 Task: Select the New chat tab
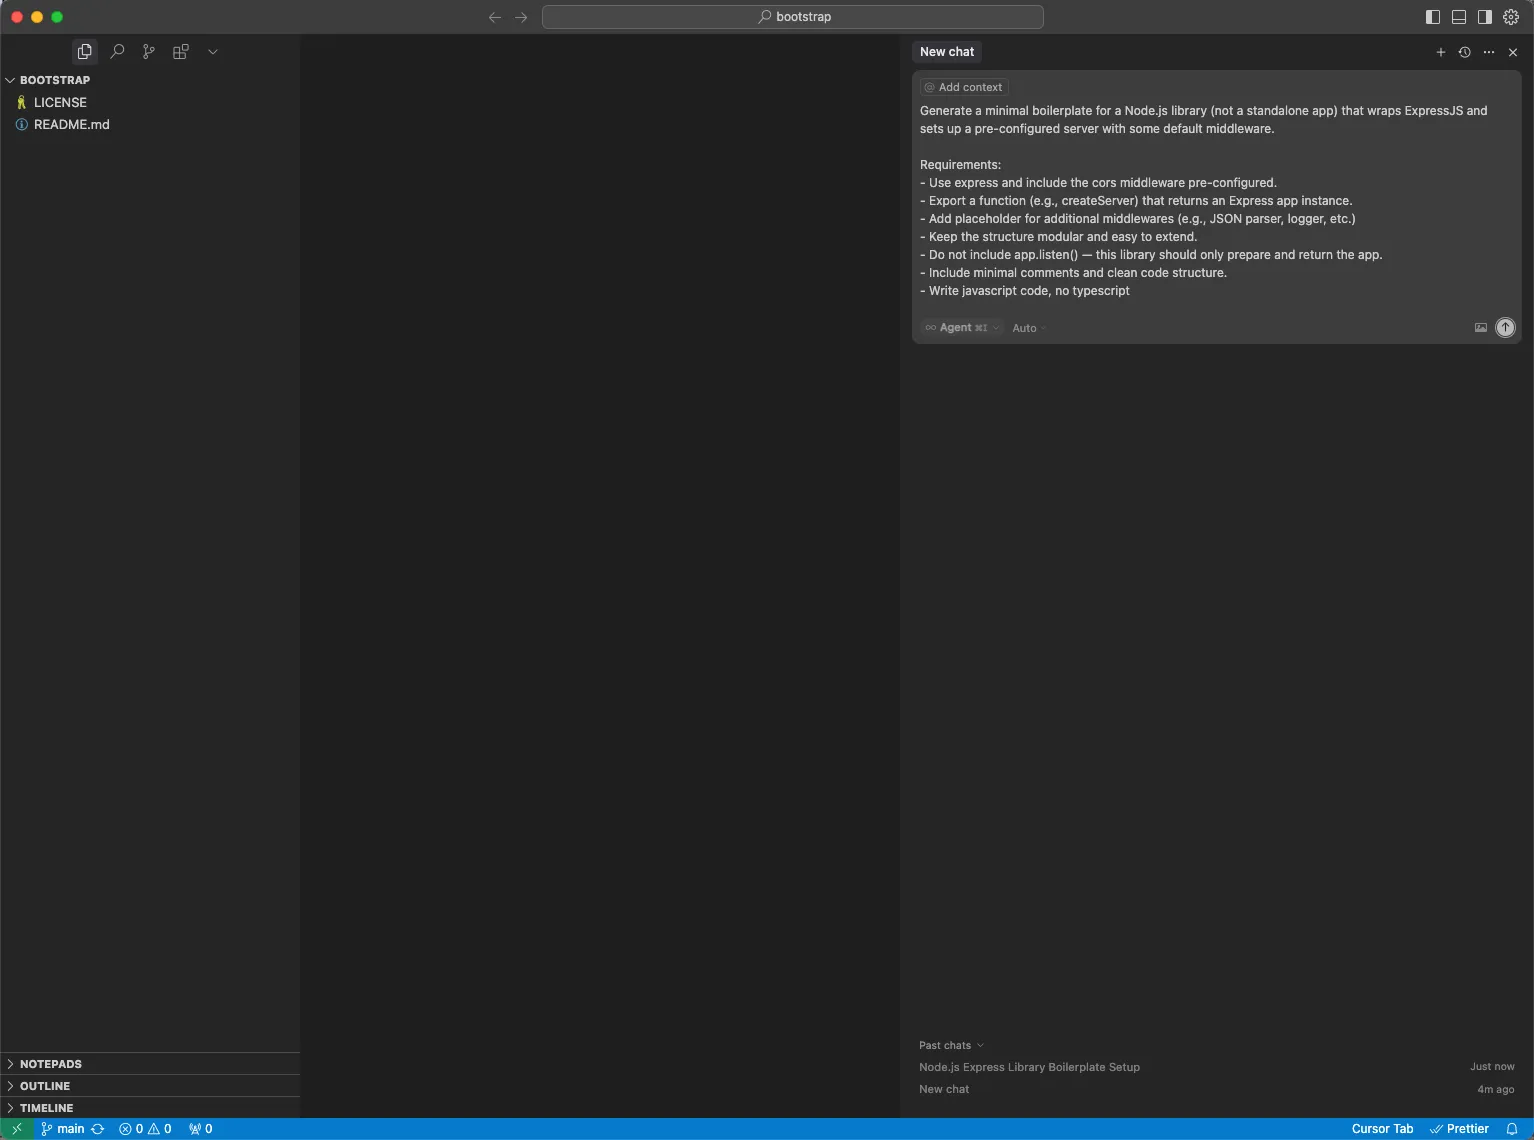(947, 52)
